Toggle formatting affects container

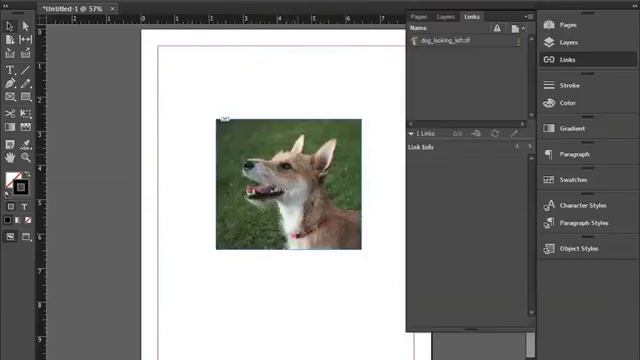[x=11, y=207]
